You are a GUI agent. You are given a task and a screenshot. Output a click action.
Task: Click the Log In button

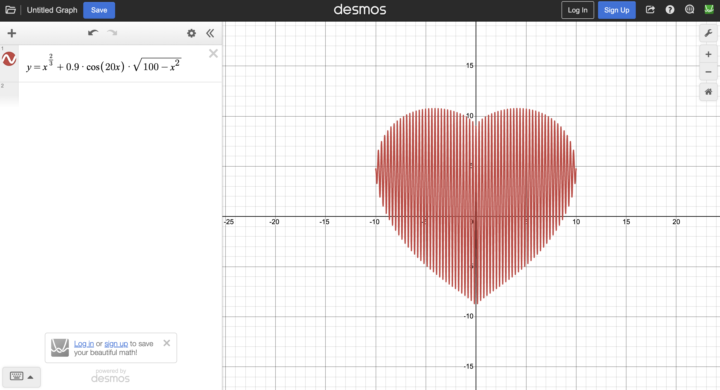577,10
